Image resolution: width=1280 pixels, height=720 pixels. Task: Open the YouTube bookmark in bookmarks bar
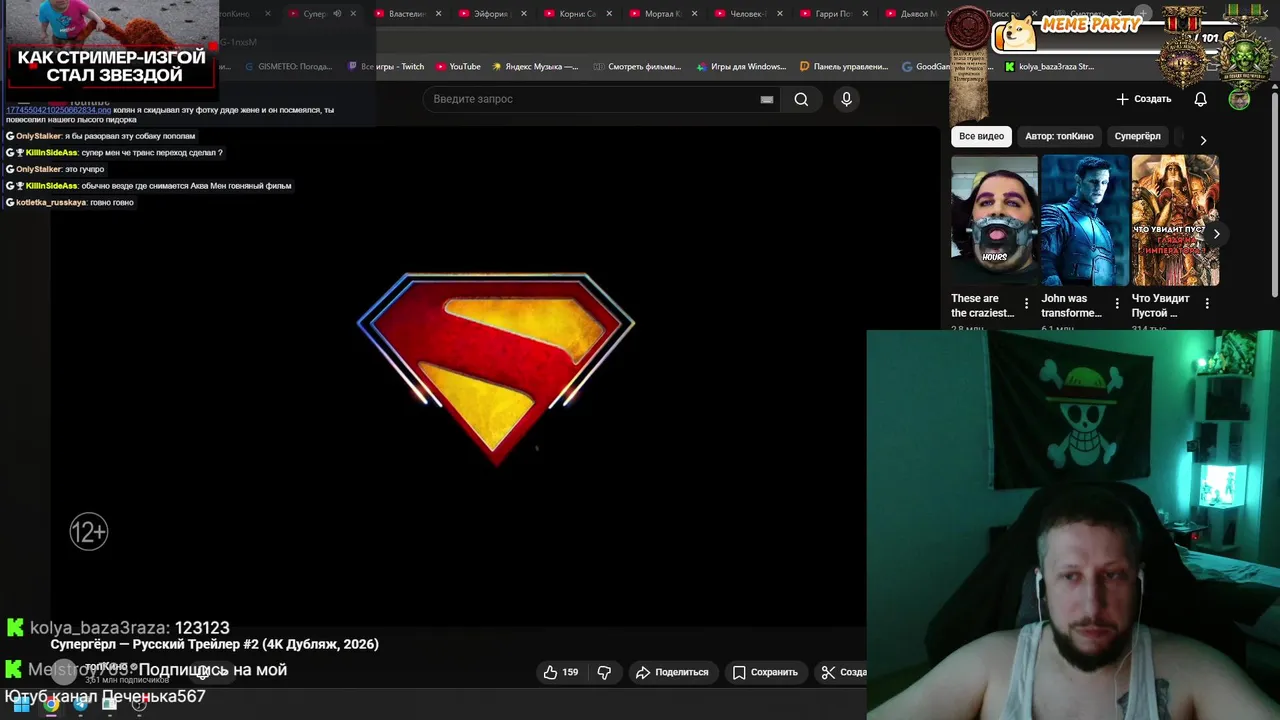coord(458,67)
